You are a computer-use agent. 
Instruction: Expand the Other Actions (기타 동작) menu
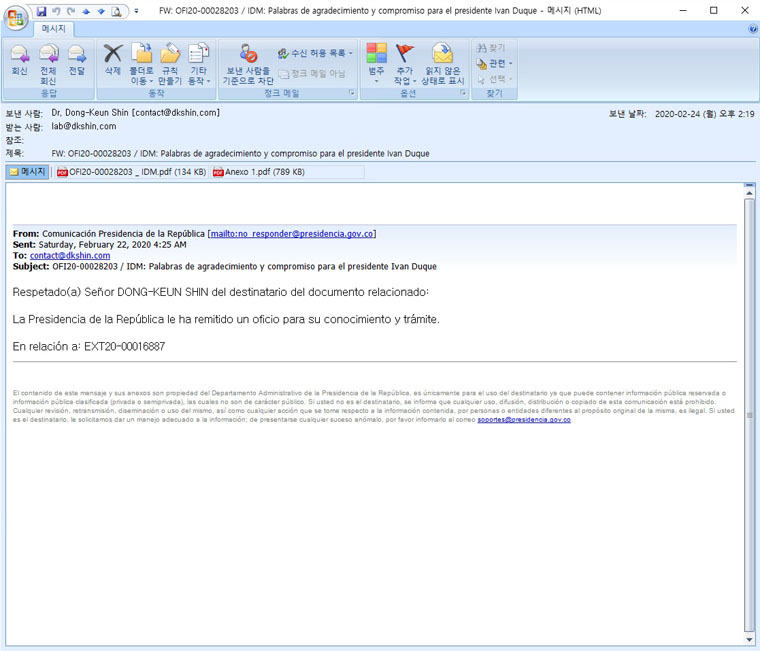tap(199, 62)
